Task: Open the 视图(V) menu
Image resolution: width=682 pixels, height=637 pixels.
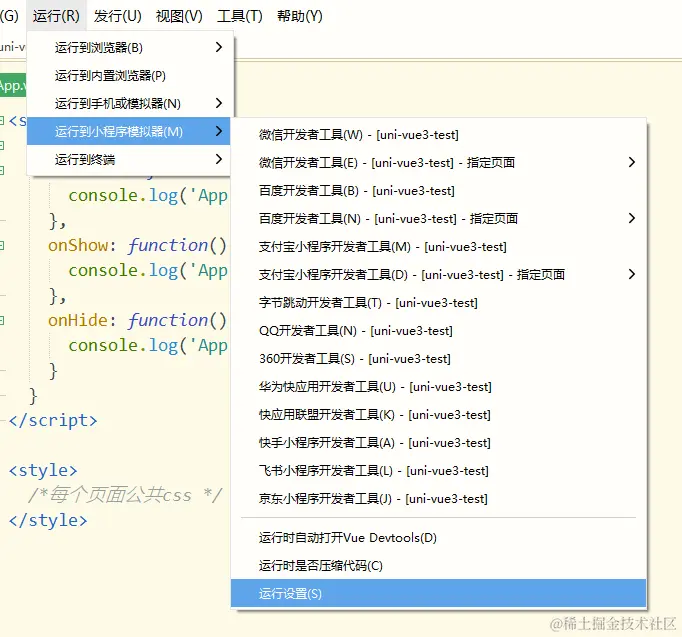Action: pos(179,16)
